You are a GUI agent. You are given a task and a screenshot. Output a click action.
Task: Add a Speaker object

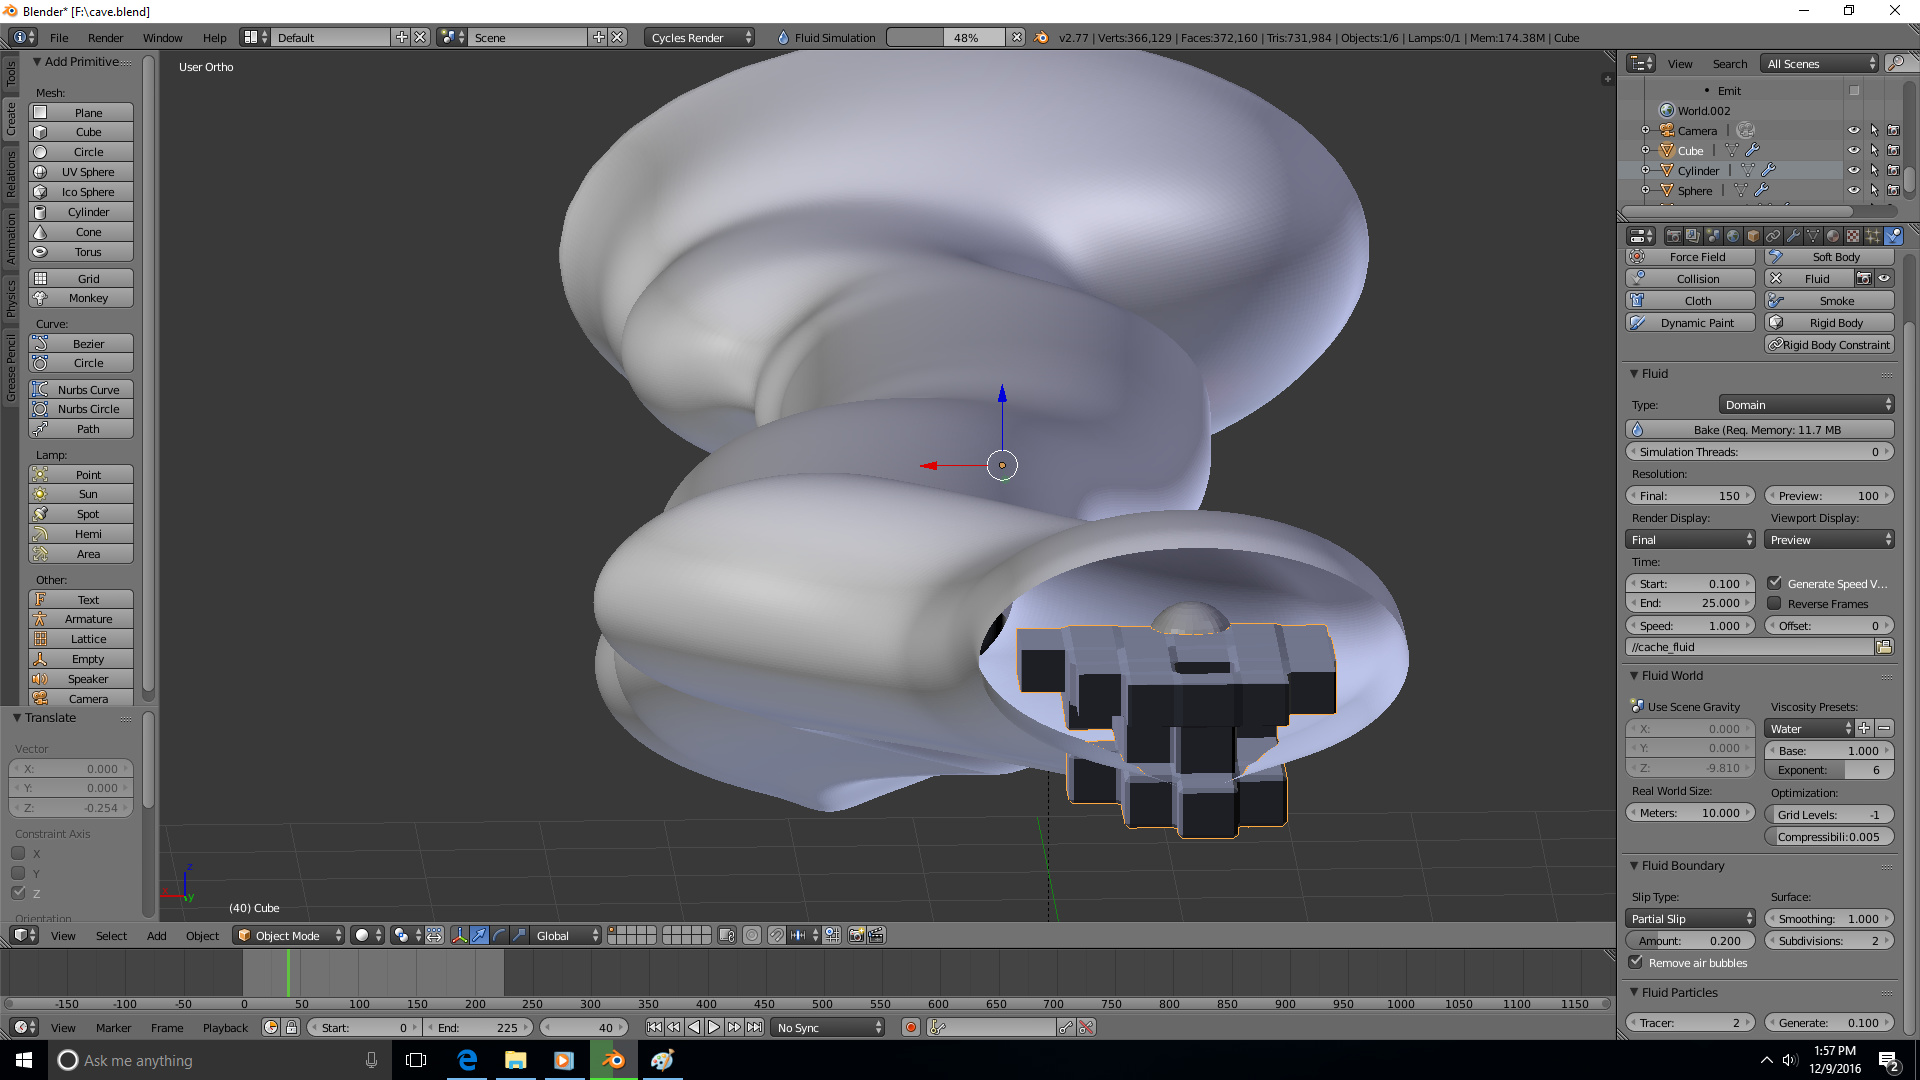tap(81, 679)
